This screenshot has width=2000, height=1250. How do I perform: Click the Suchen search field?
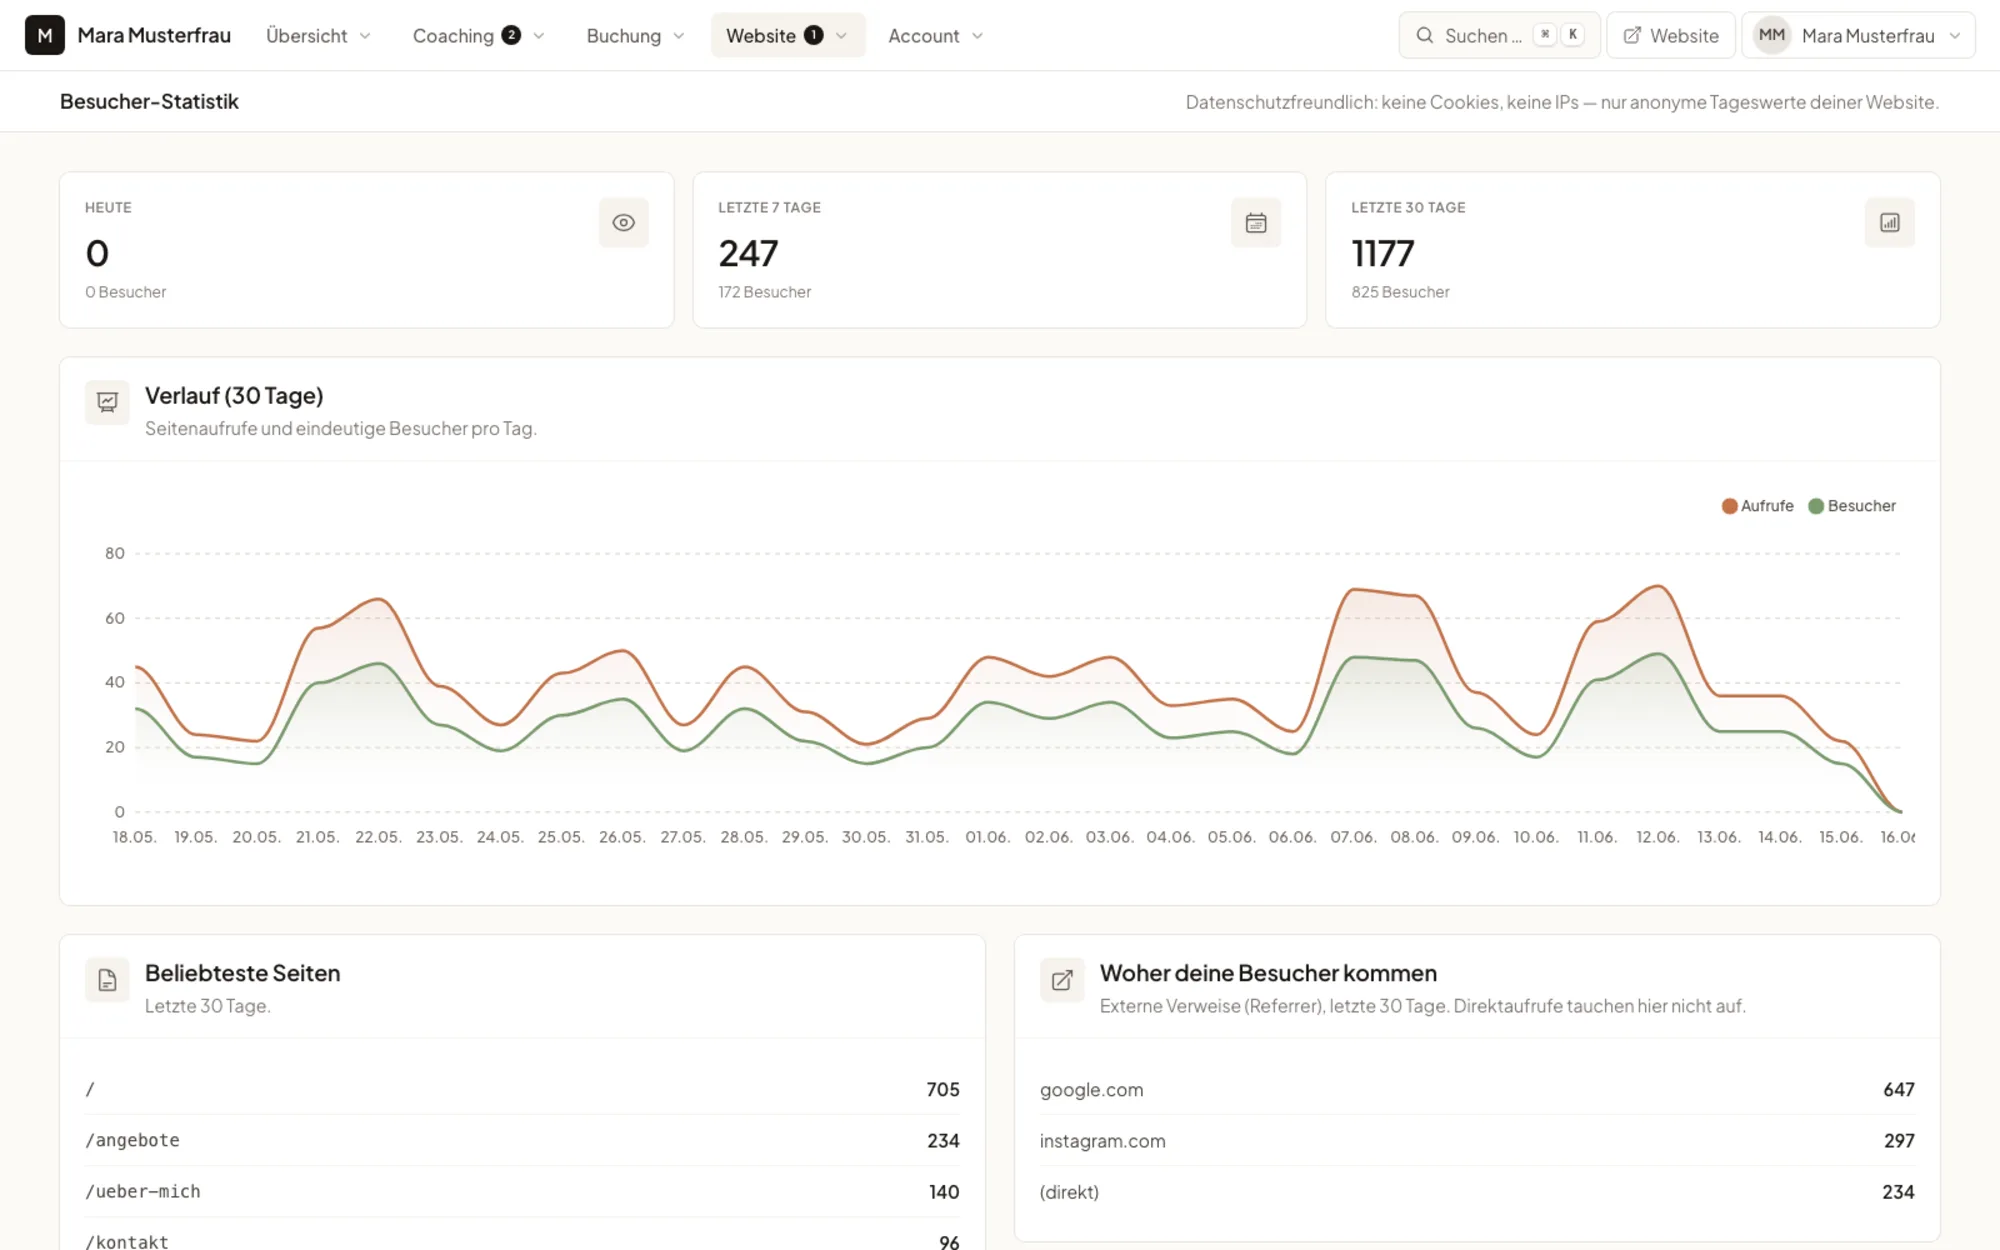pos(1499,35)
